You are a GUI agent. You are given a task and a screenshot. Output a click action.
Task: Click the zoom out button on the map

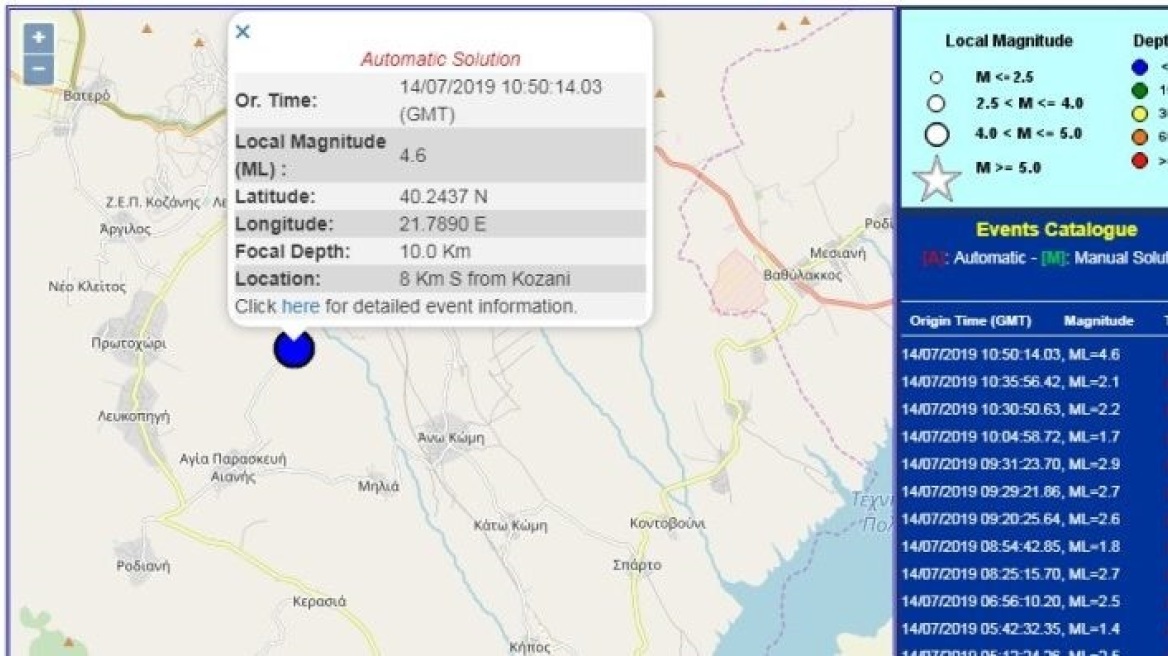point(37,69)
